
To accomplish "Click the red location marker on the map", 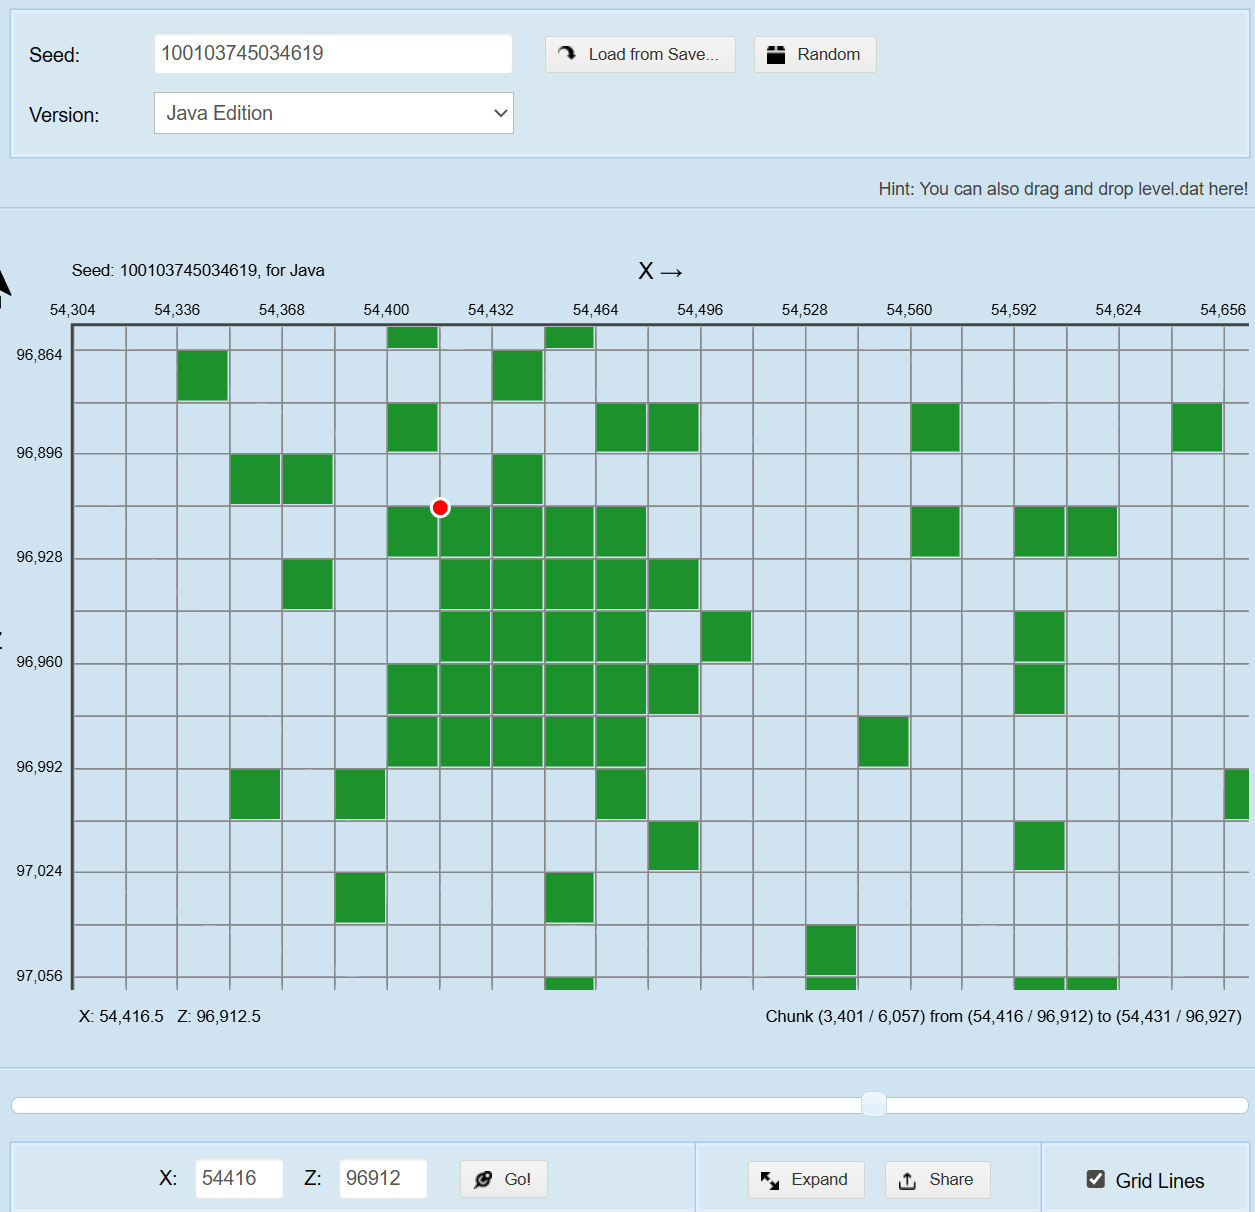I will tap(440, 508).
